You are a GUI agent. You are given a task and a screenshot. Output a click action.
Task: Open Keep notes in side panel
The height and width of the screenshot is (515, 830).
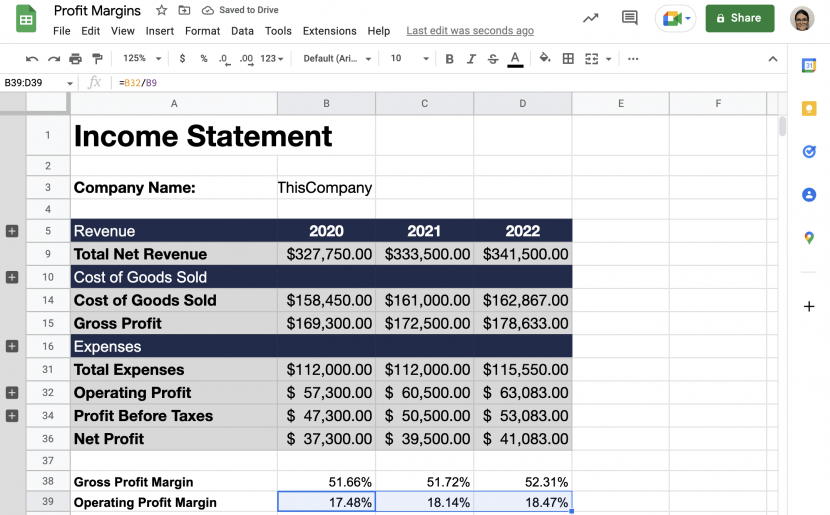point(809,109)
